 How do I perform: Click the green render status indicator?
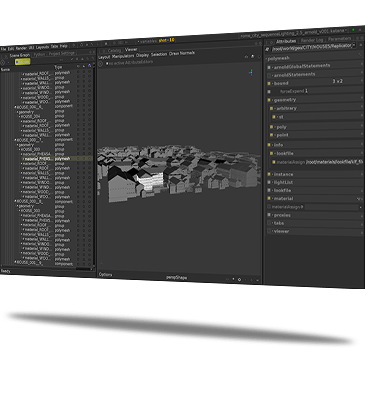(x=353, y=30)
